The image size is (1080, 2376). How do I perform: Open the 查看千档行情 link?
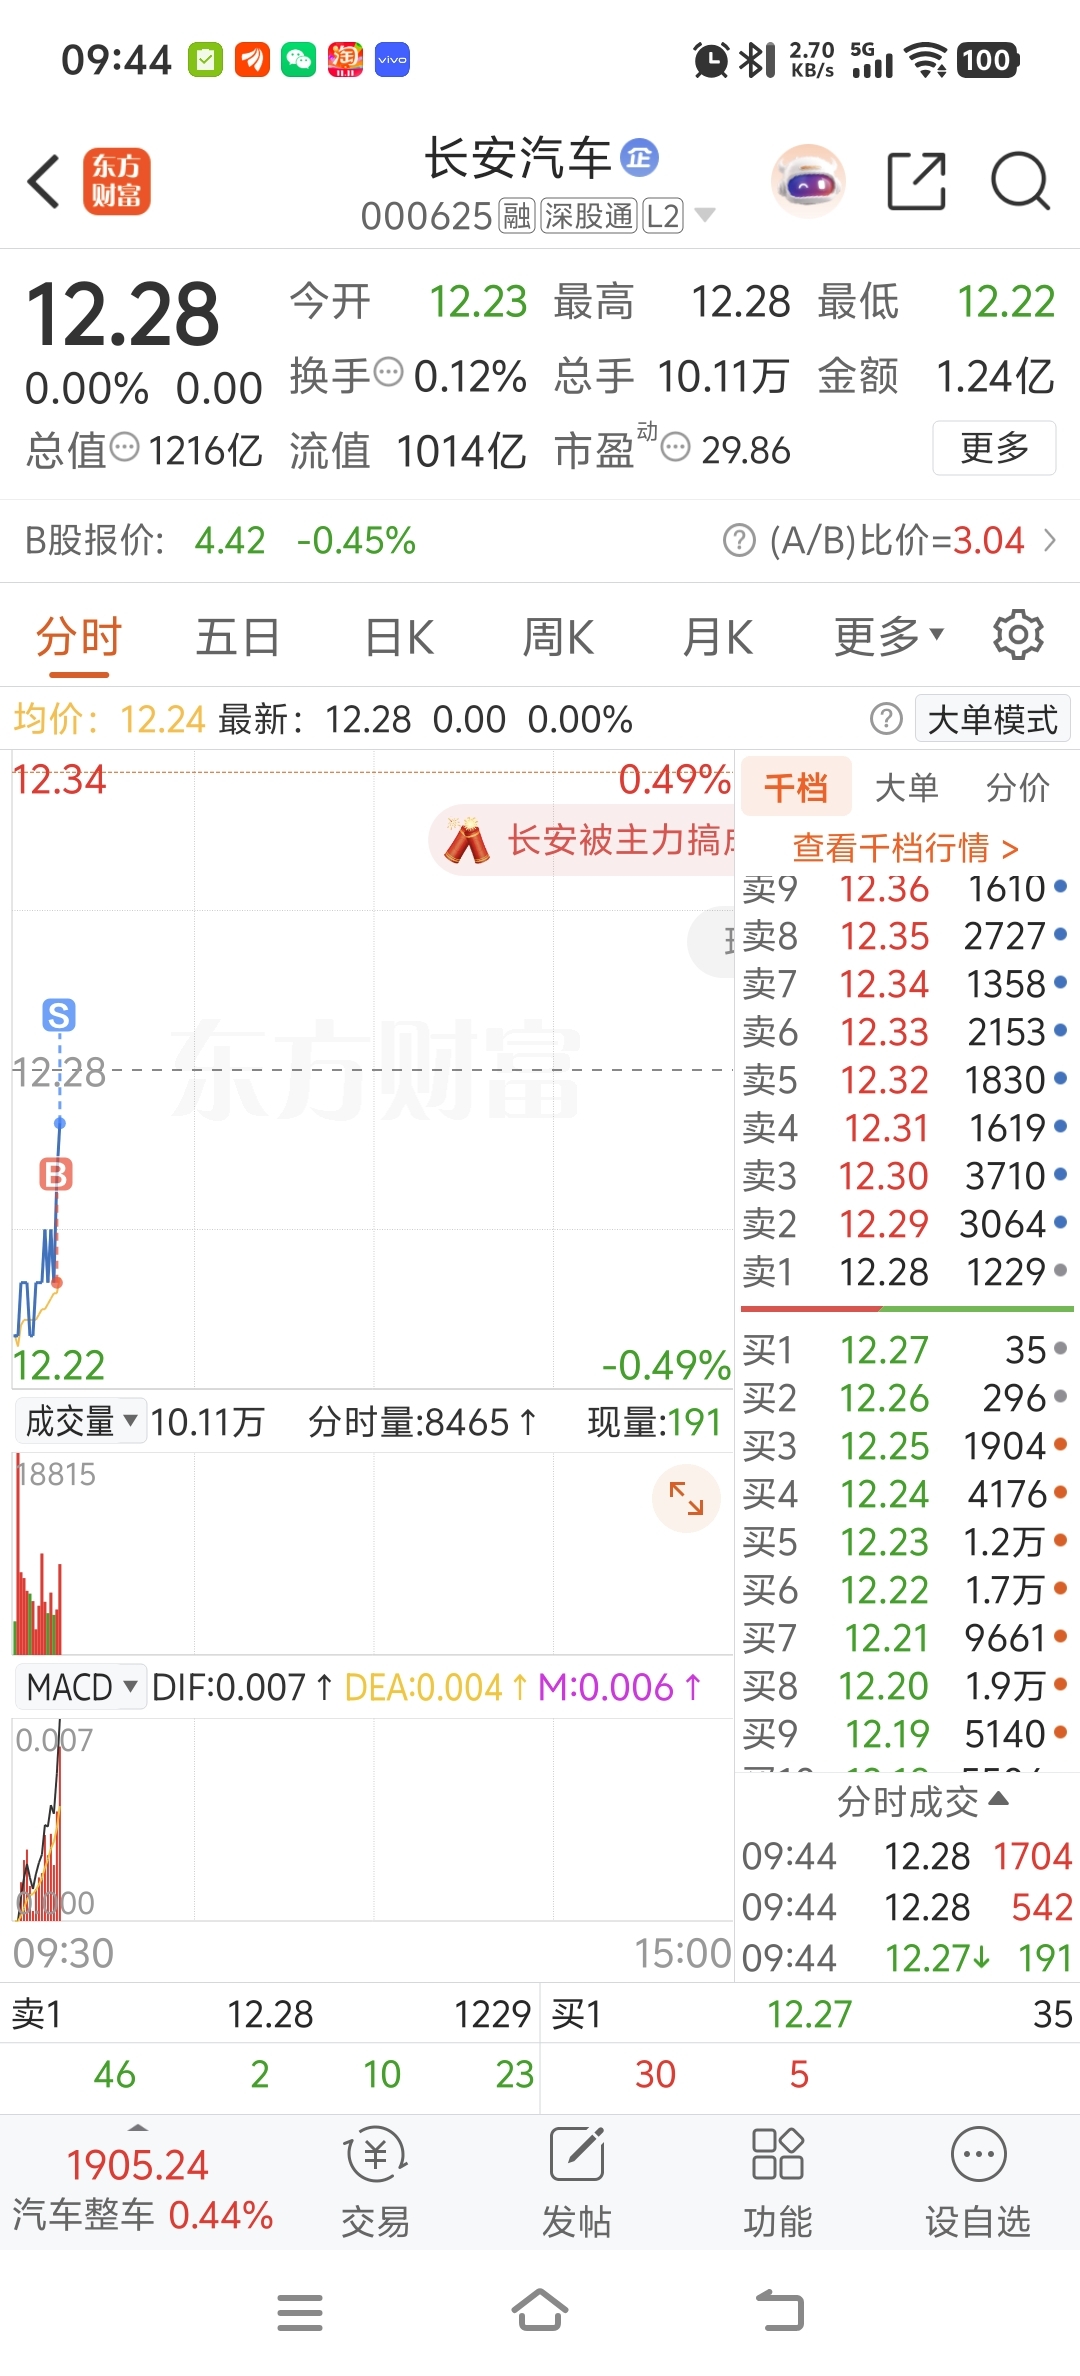(x=905, y=848)
